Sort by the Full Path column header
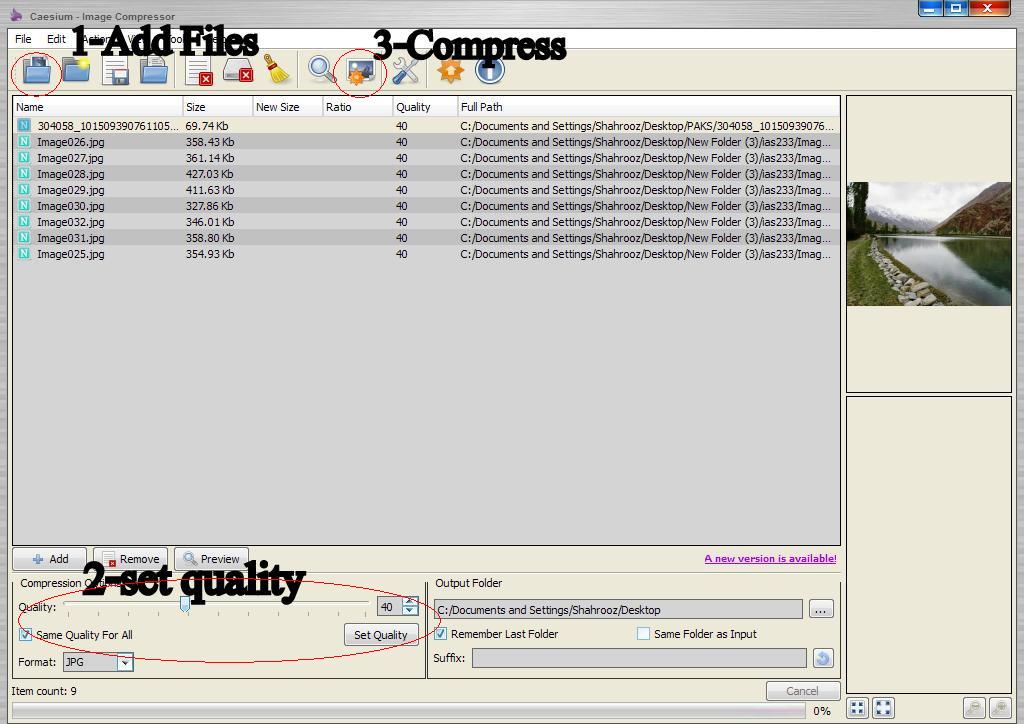The width and height of the screenshot is (1024, 724). pyautogui.click(x=648, y=107)
